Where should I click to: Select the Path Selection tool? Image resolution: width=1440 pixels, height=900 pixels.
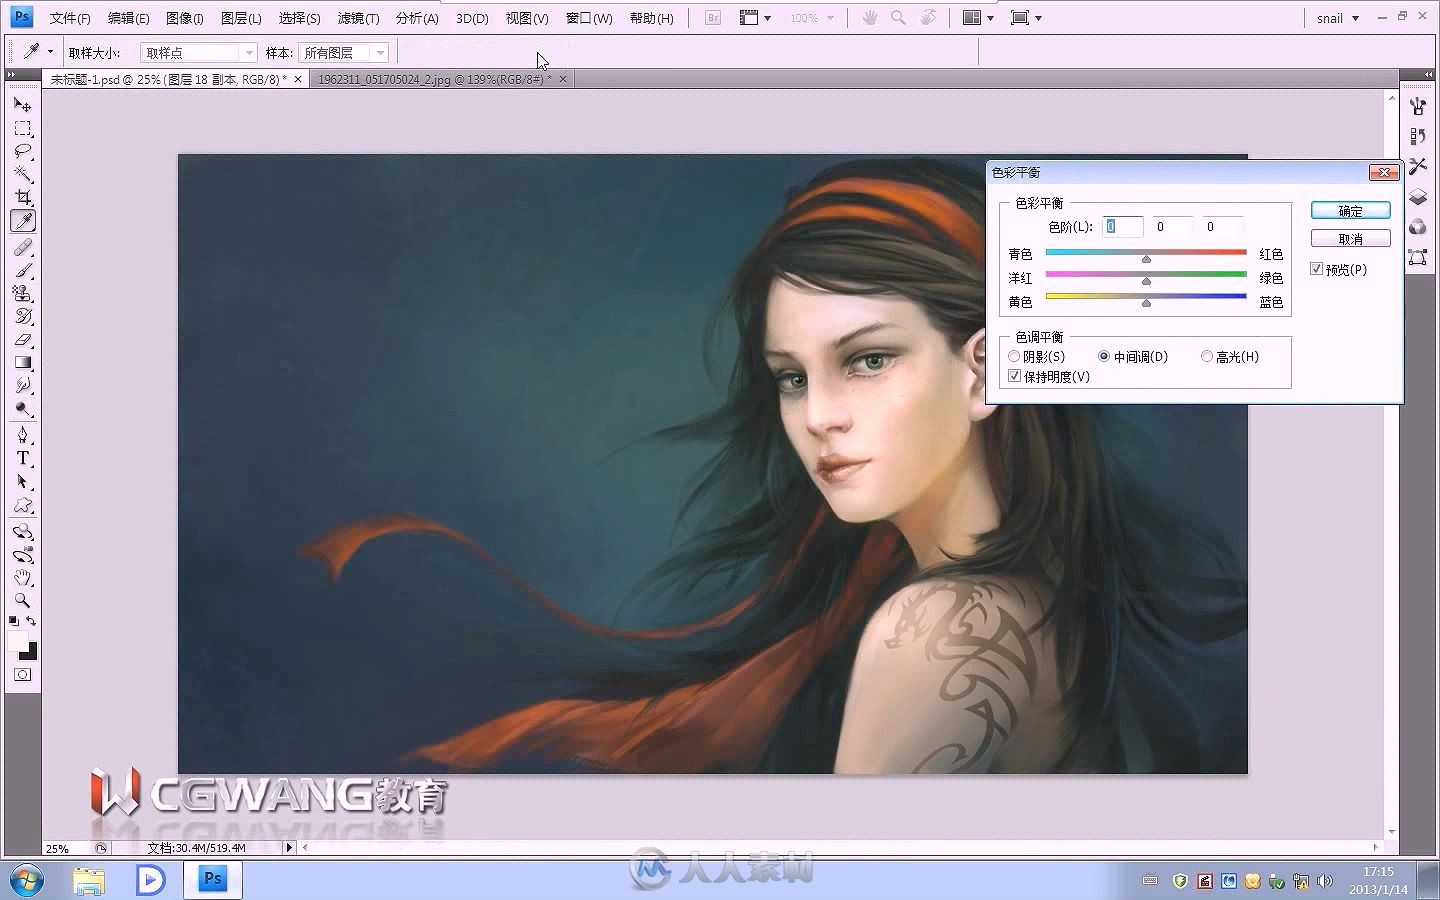[x=22, y=481]
